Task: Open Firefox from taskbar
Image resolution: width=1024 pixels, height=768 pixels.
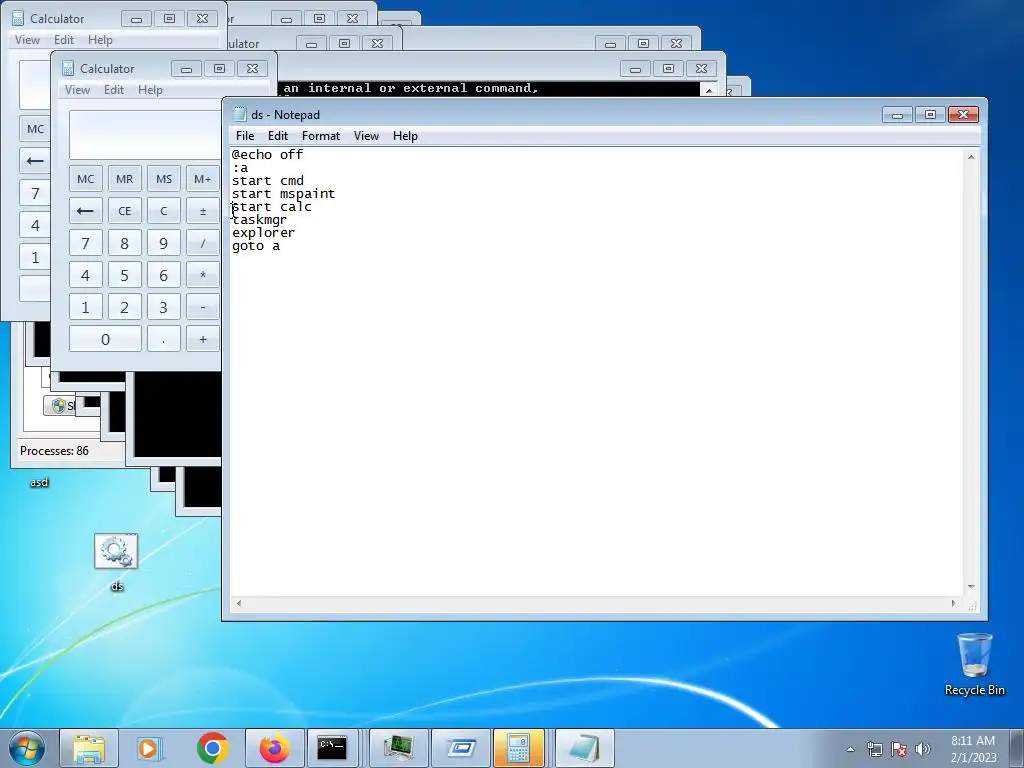Action: click(x=274, y=748)
